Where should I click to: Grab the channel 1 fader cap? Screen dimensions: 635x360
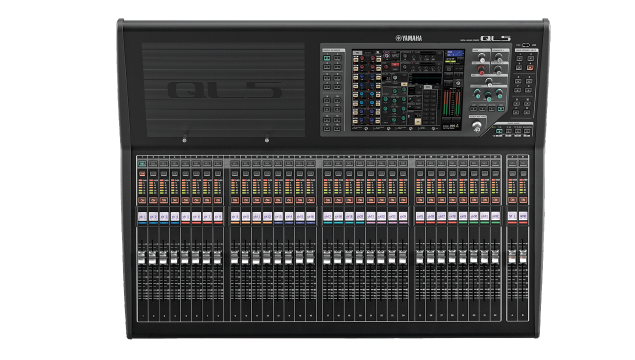point(142,258)
